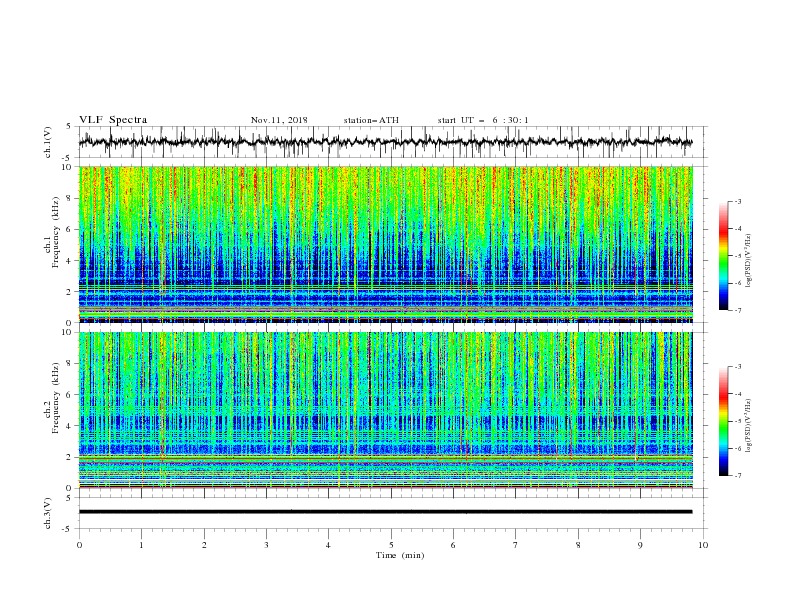Click the "ch.1 Frequency (kHz)" axis label
792x612 pixels.
pos(52,230)
